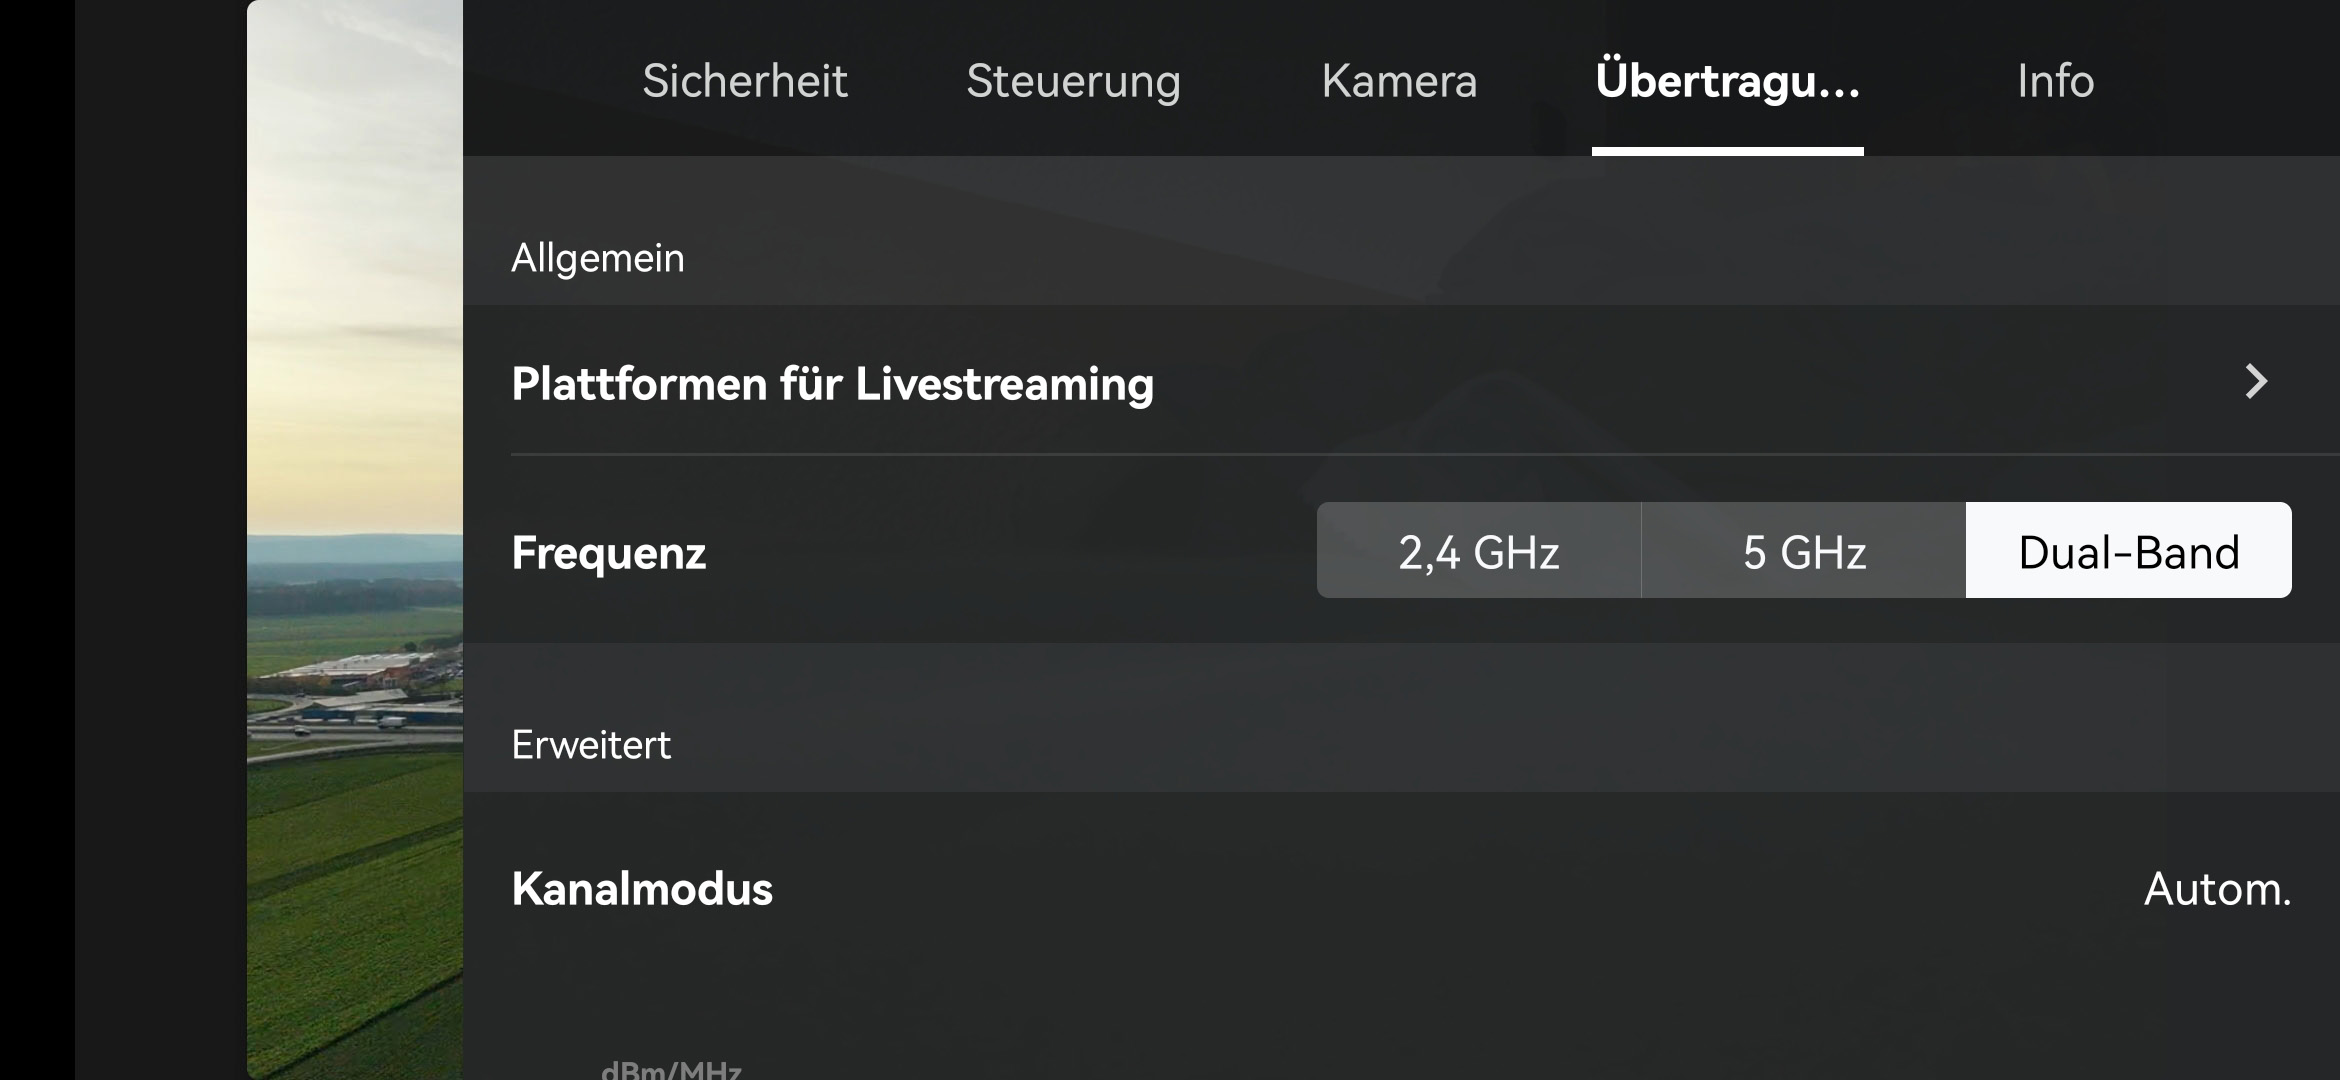This screenshot has height=1080, width=2340.
Task: Switch to the Steuerung tab
Action: click(1073, 81)
